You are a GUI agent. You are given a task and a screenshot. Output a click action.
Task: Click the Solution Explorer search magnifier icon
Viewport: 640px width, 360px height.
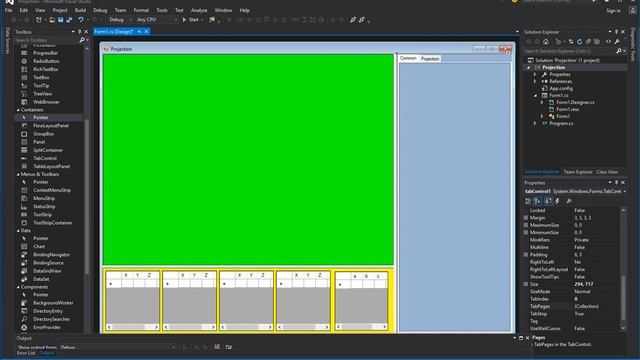point(619,51)
